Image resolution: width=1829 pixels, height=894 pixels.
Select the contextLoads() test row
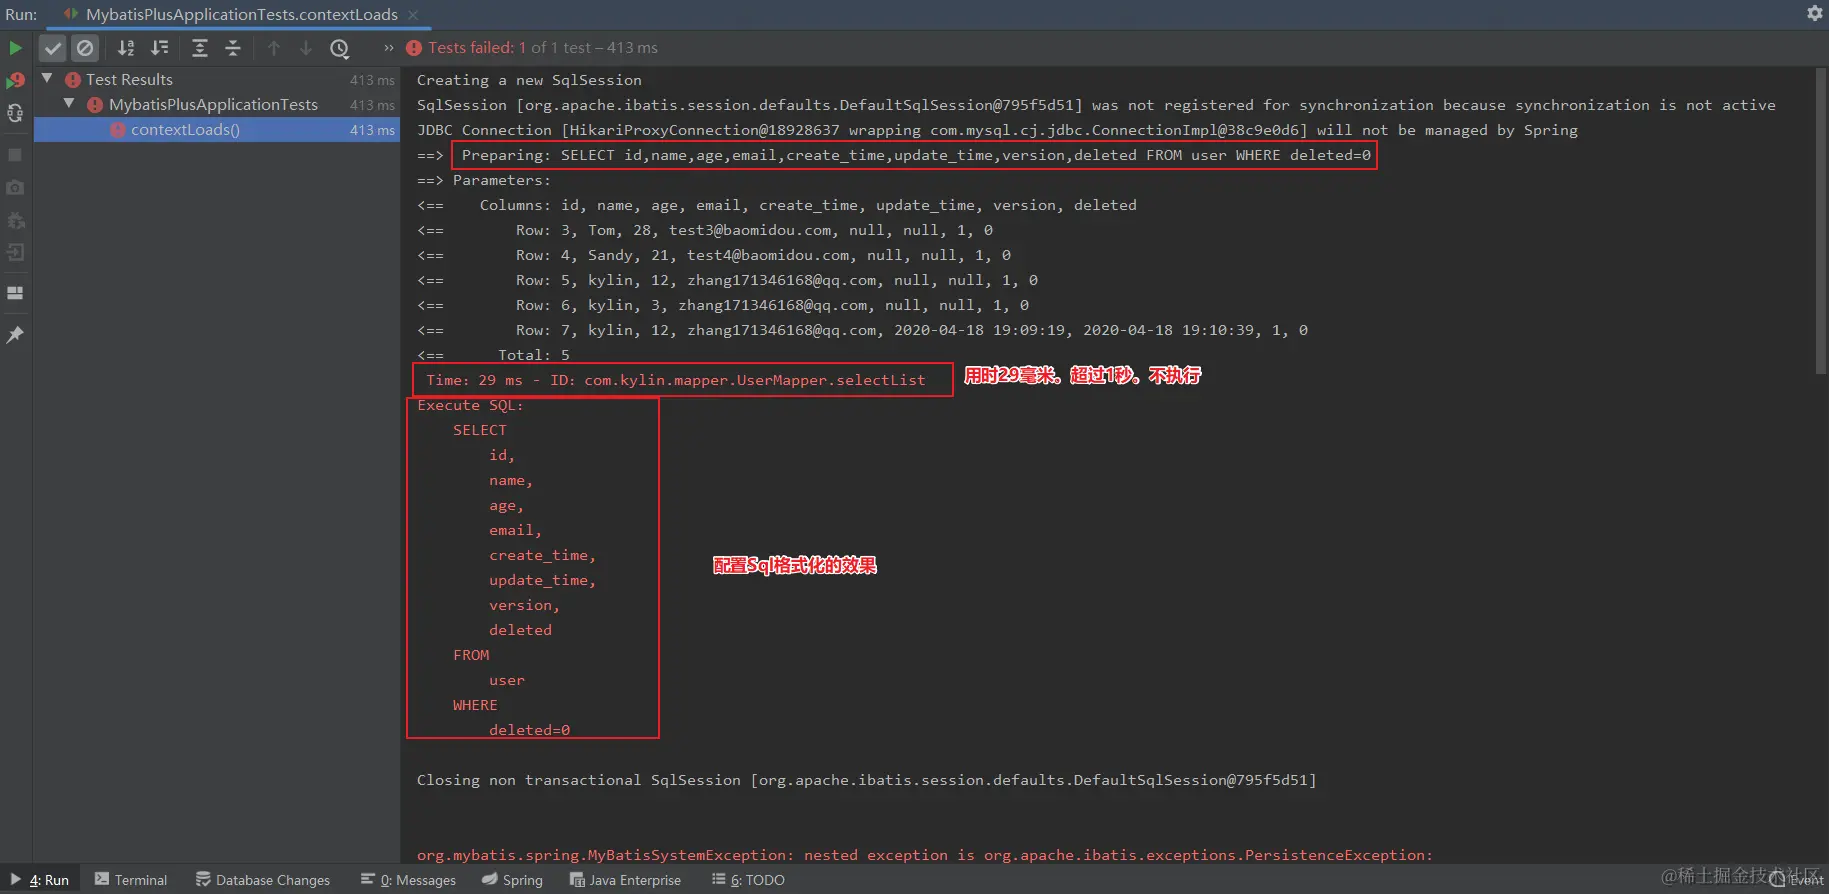217,129
